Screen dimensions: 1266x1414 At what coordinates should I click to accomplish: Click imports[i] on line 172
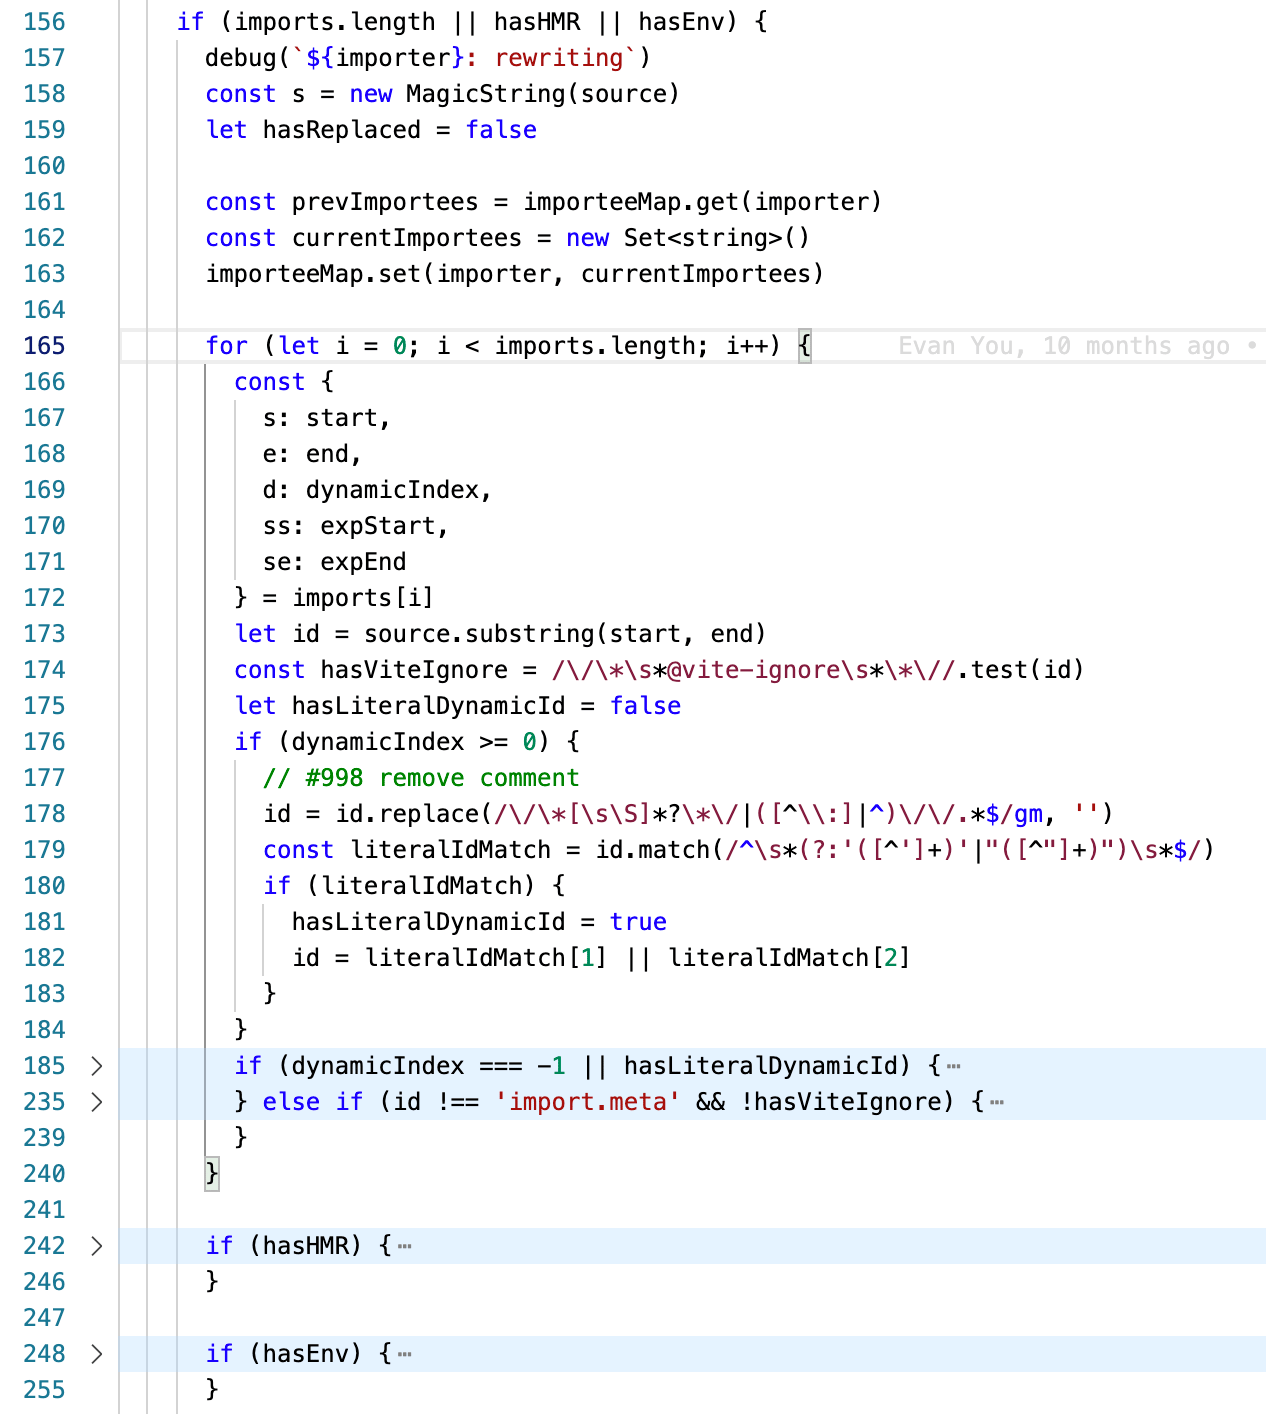point(363,598)
